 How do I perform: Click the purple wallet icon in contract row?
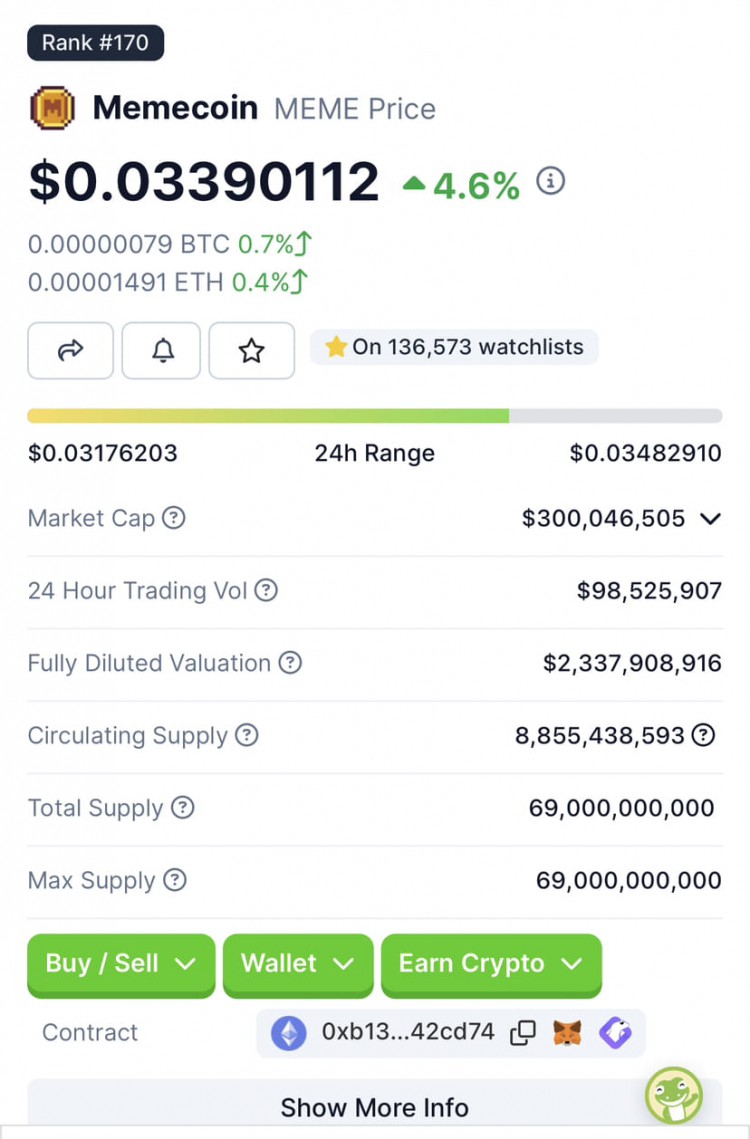point(615,1032)
